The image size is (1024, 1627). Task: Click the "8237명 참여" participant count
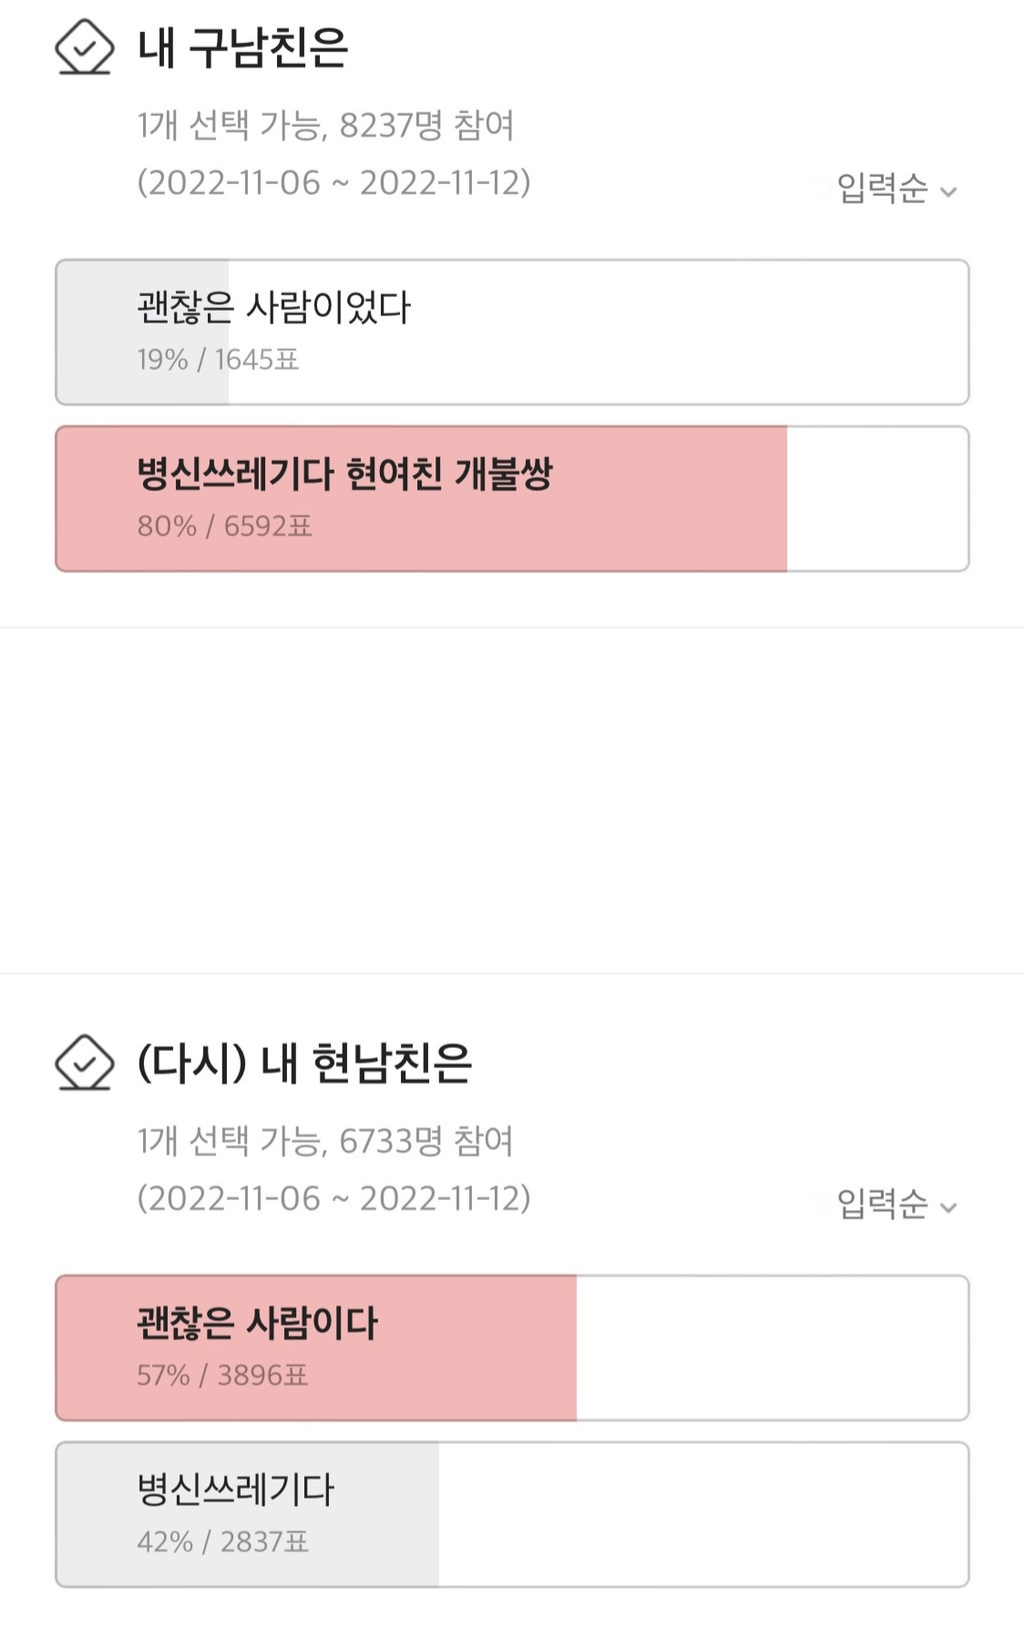click(426, 125)
